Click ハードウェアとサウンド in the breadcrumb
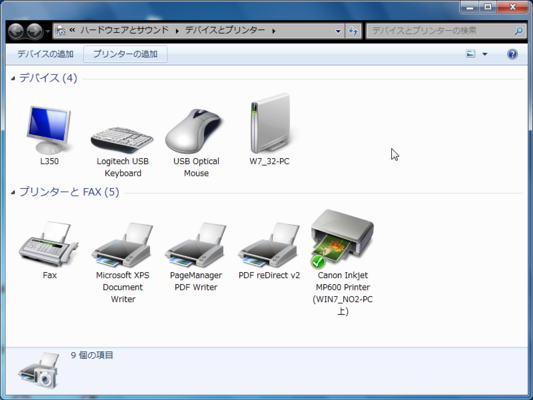The width and height of the screenshot is (533, 400). (x=124, y=30)
